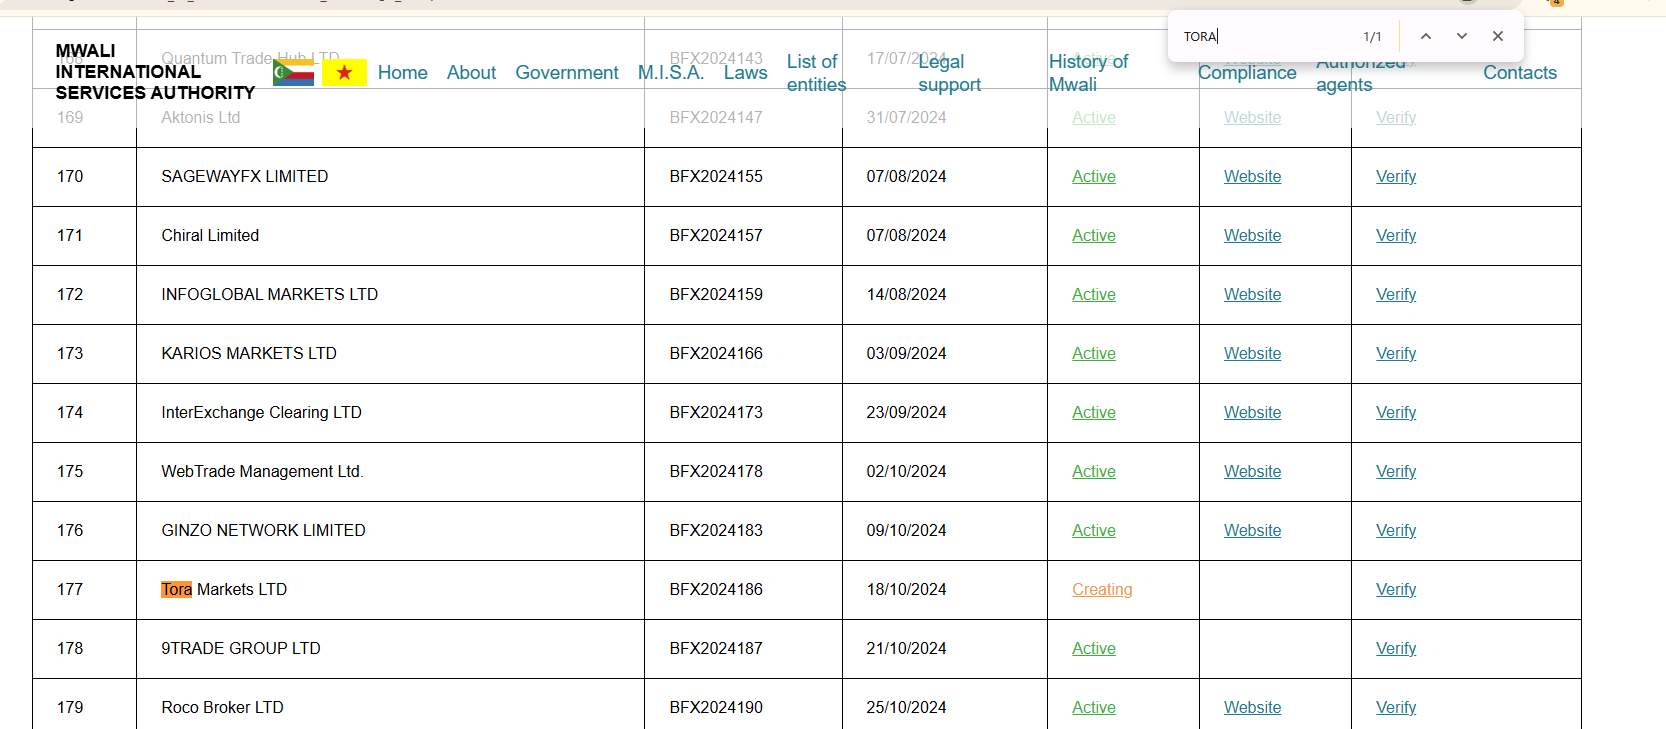Open Website link for Roco Broker LTD

[x=1252, y=708]
